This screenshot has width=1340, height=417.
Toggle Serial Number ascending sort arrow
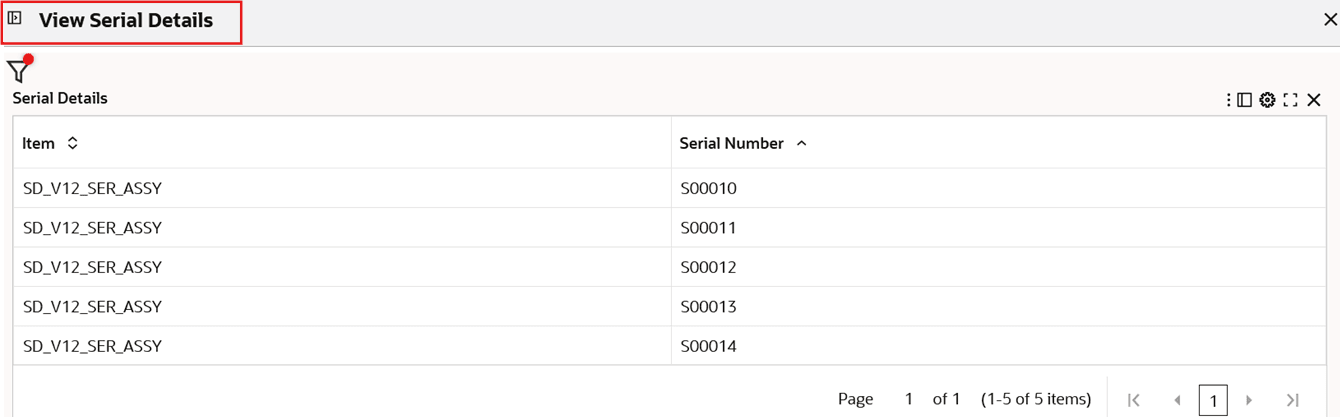click(x=801, y=144)
